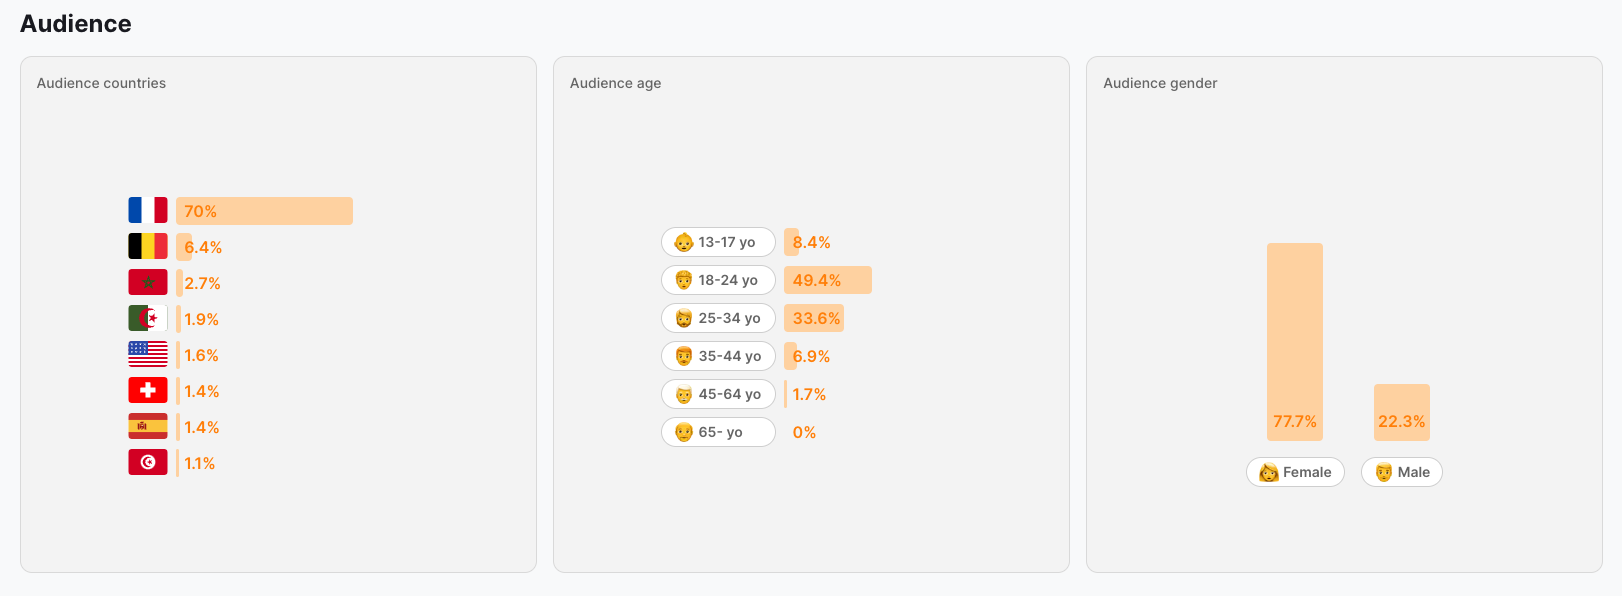Viewport: 1622px width, 596px height.
Task: Click the 77.7% Female bar
Action: point(1295,340)
